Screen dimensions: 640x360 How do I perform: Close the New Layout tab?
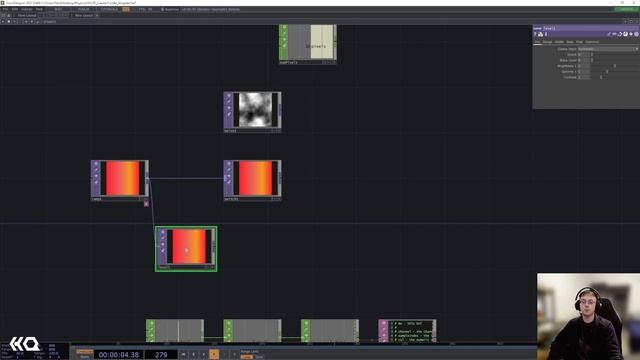97,16
